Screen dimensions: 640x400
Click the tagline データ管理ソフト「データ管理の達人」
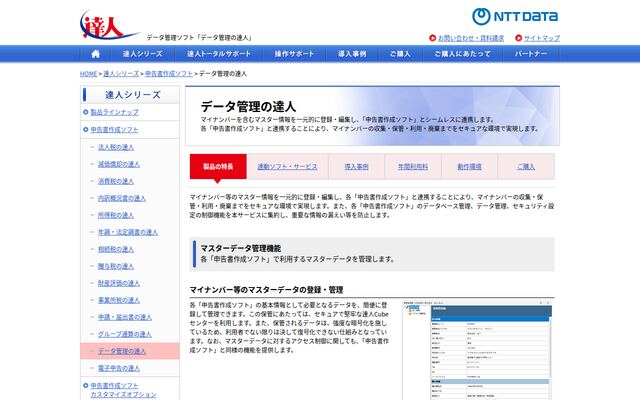click(x=200, y=38)
